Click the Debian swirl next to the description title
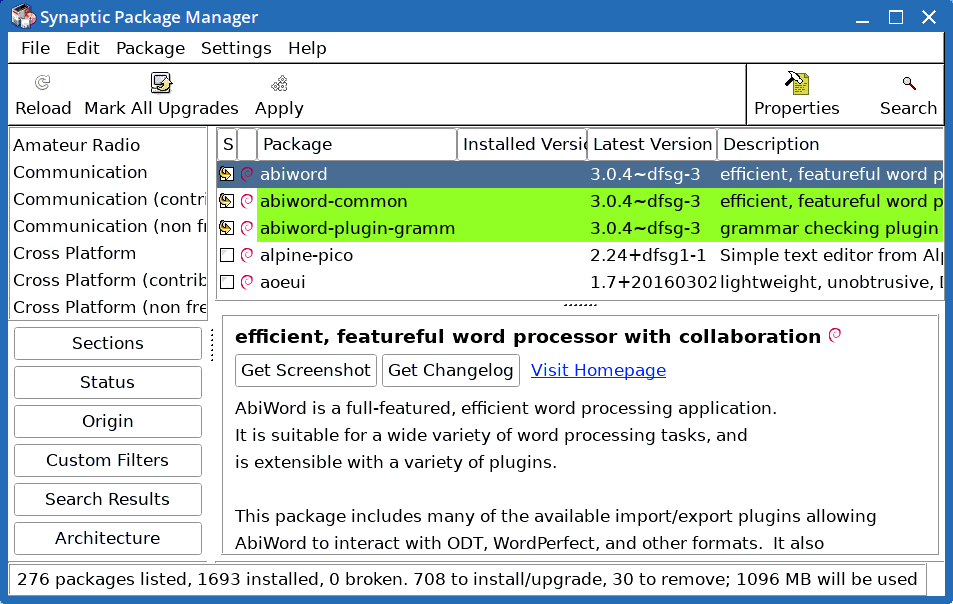Screen dimensions: 953x604 (x=835, y=335)
